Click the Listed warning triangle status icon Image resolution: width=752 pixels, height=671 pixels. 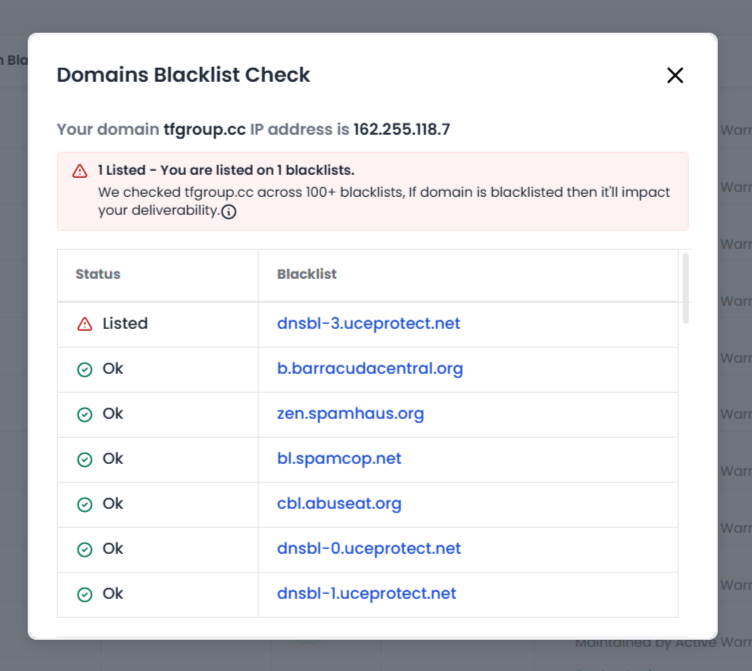(x=85, y=324)
